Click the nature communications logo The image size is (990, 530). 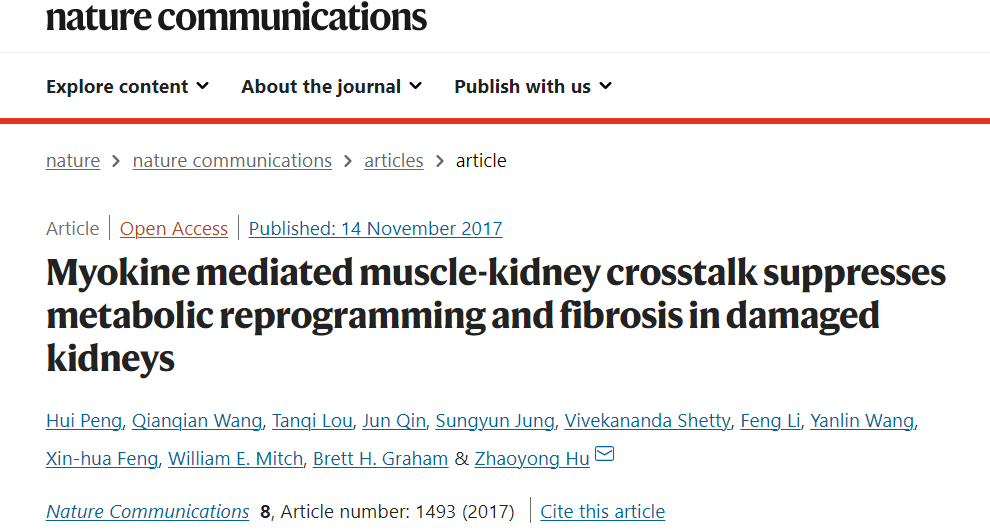point(236,17)
